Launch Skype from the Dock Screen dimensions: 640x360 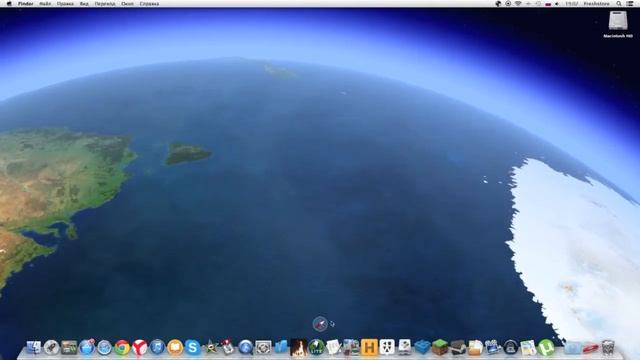pyautogui.click(x=192, y=347)
